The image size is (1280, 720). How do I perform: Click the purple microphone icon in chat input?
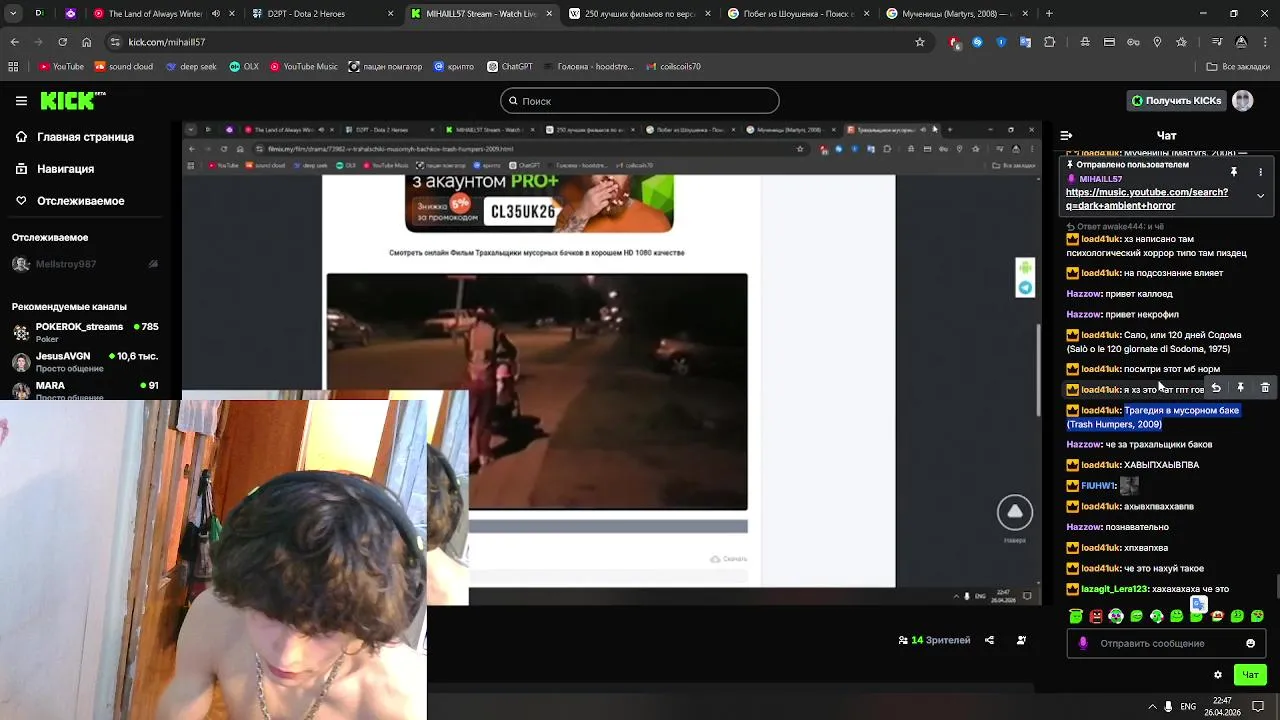click(x=1082, y=643)
